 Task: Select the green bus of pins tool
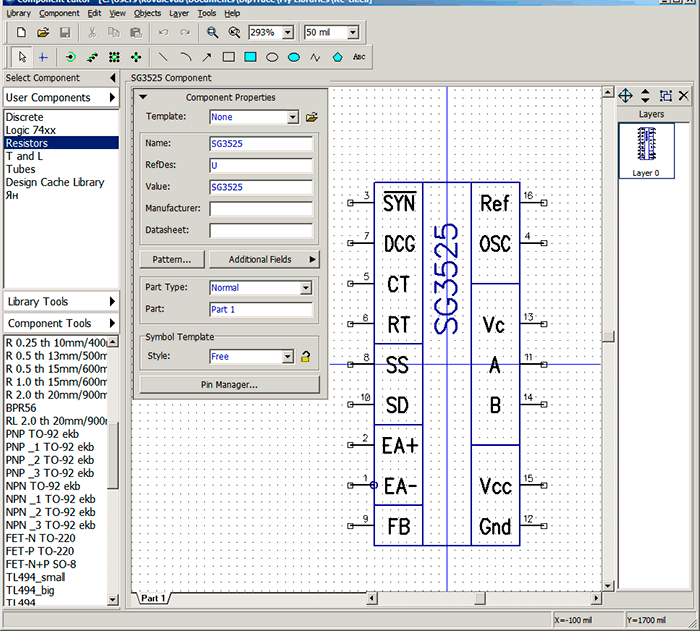point(92,57)
